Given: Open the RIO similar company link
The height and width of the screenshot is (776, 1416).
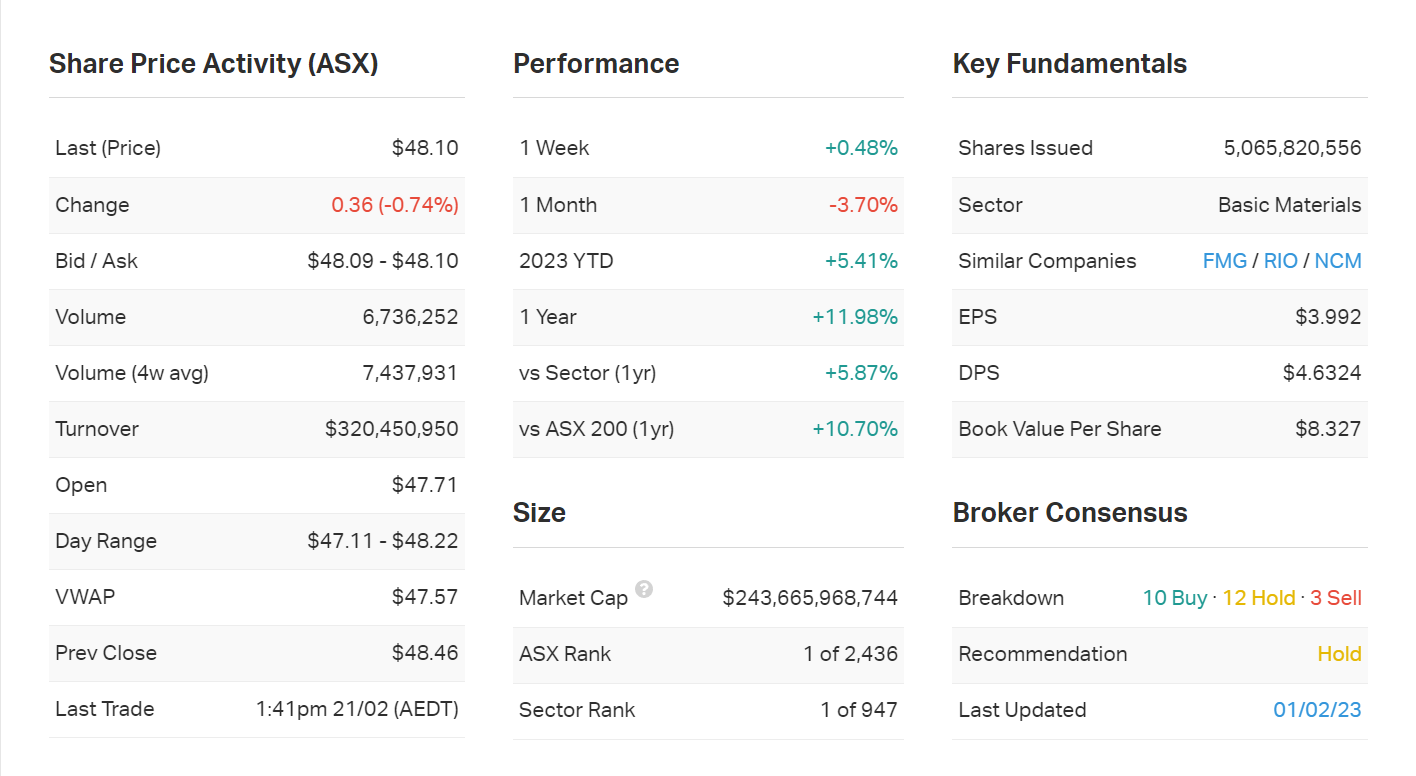Looking at the screenshot, I should point(1280,261).
